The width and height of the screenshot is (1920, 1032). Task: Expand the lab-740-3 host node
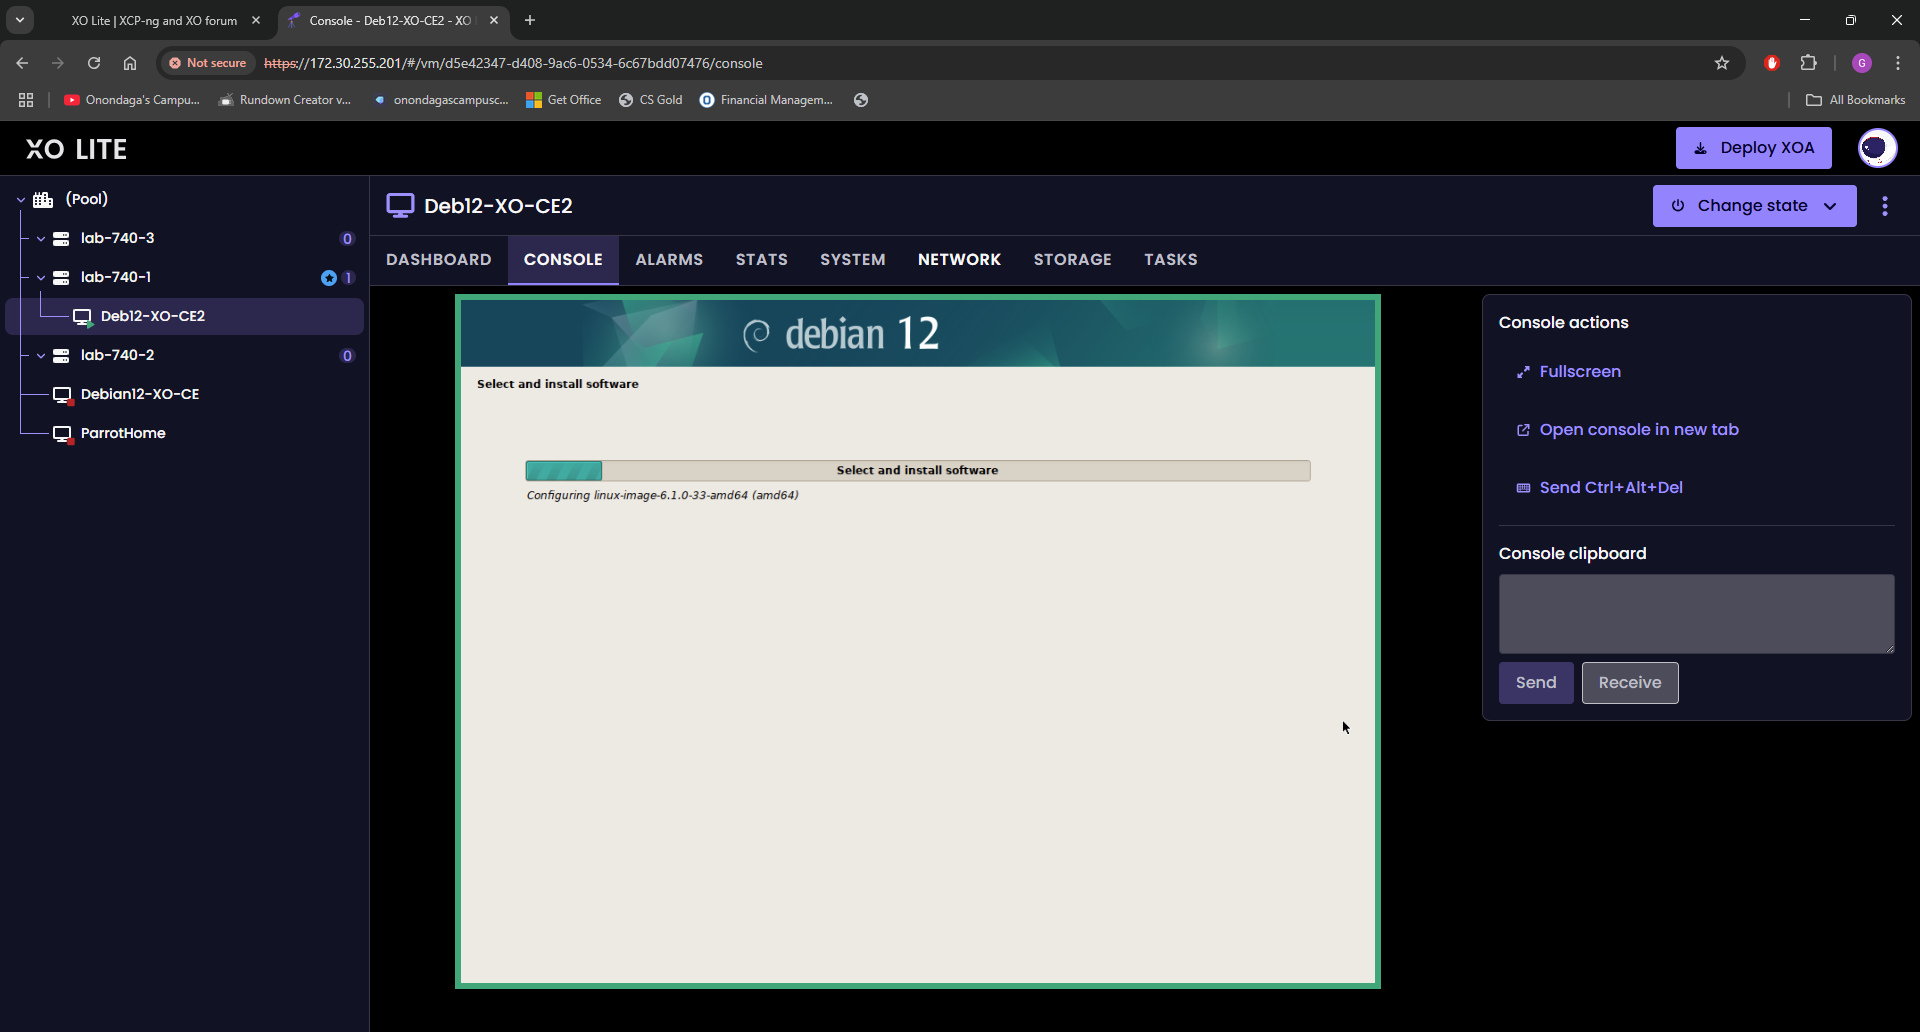click(41, 239)
